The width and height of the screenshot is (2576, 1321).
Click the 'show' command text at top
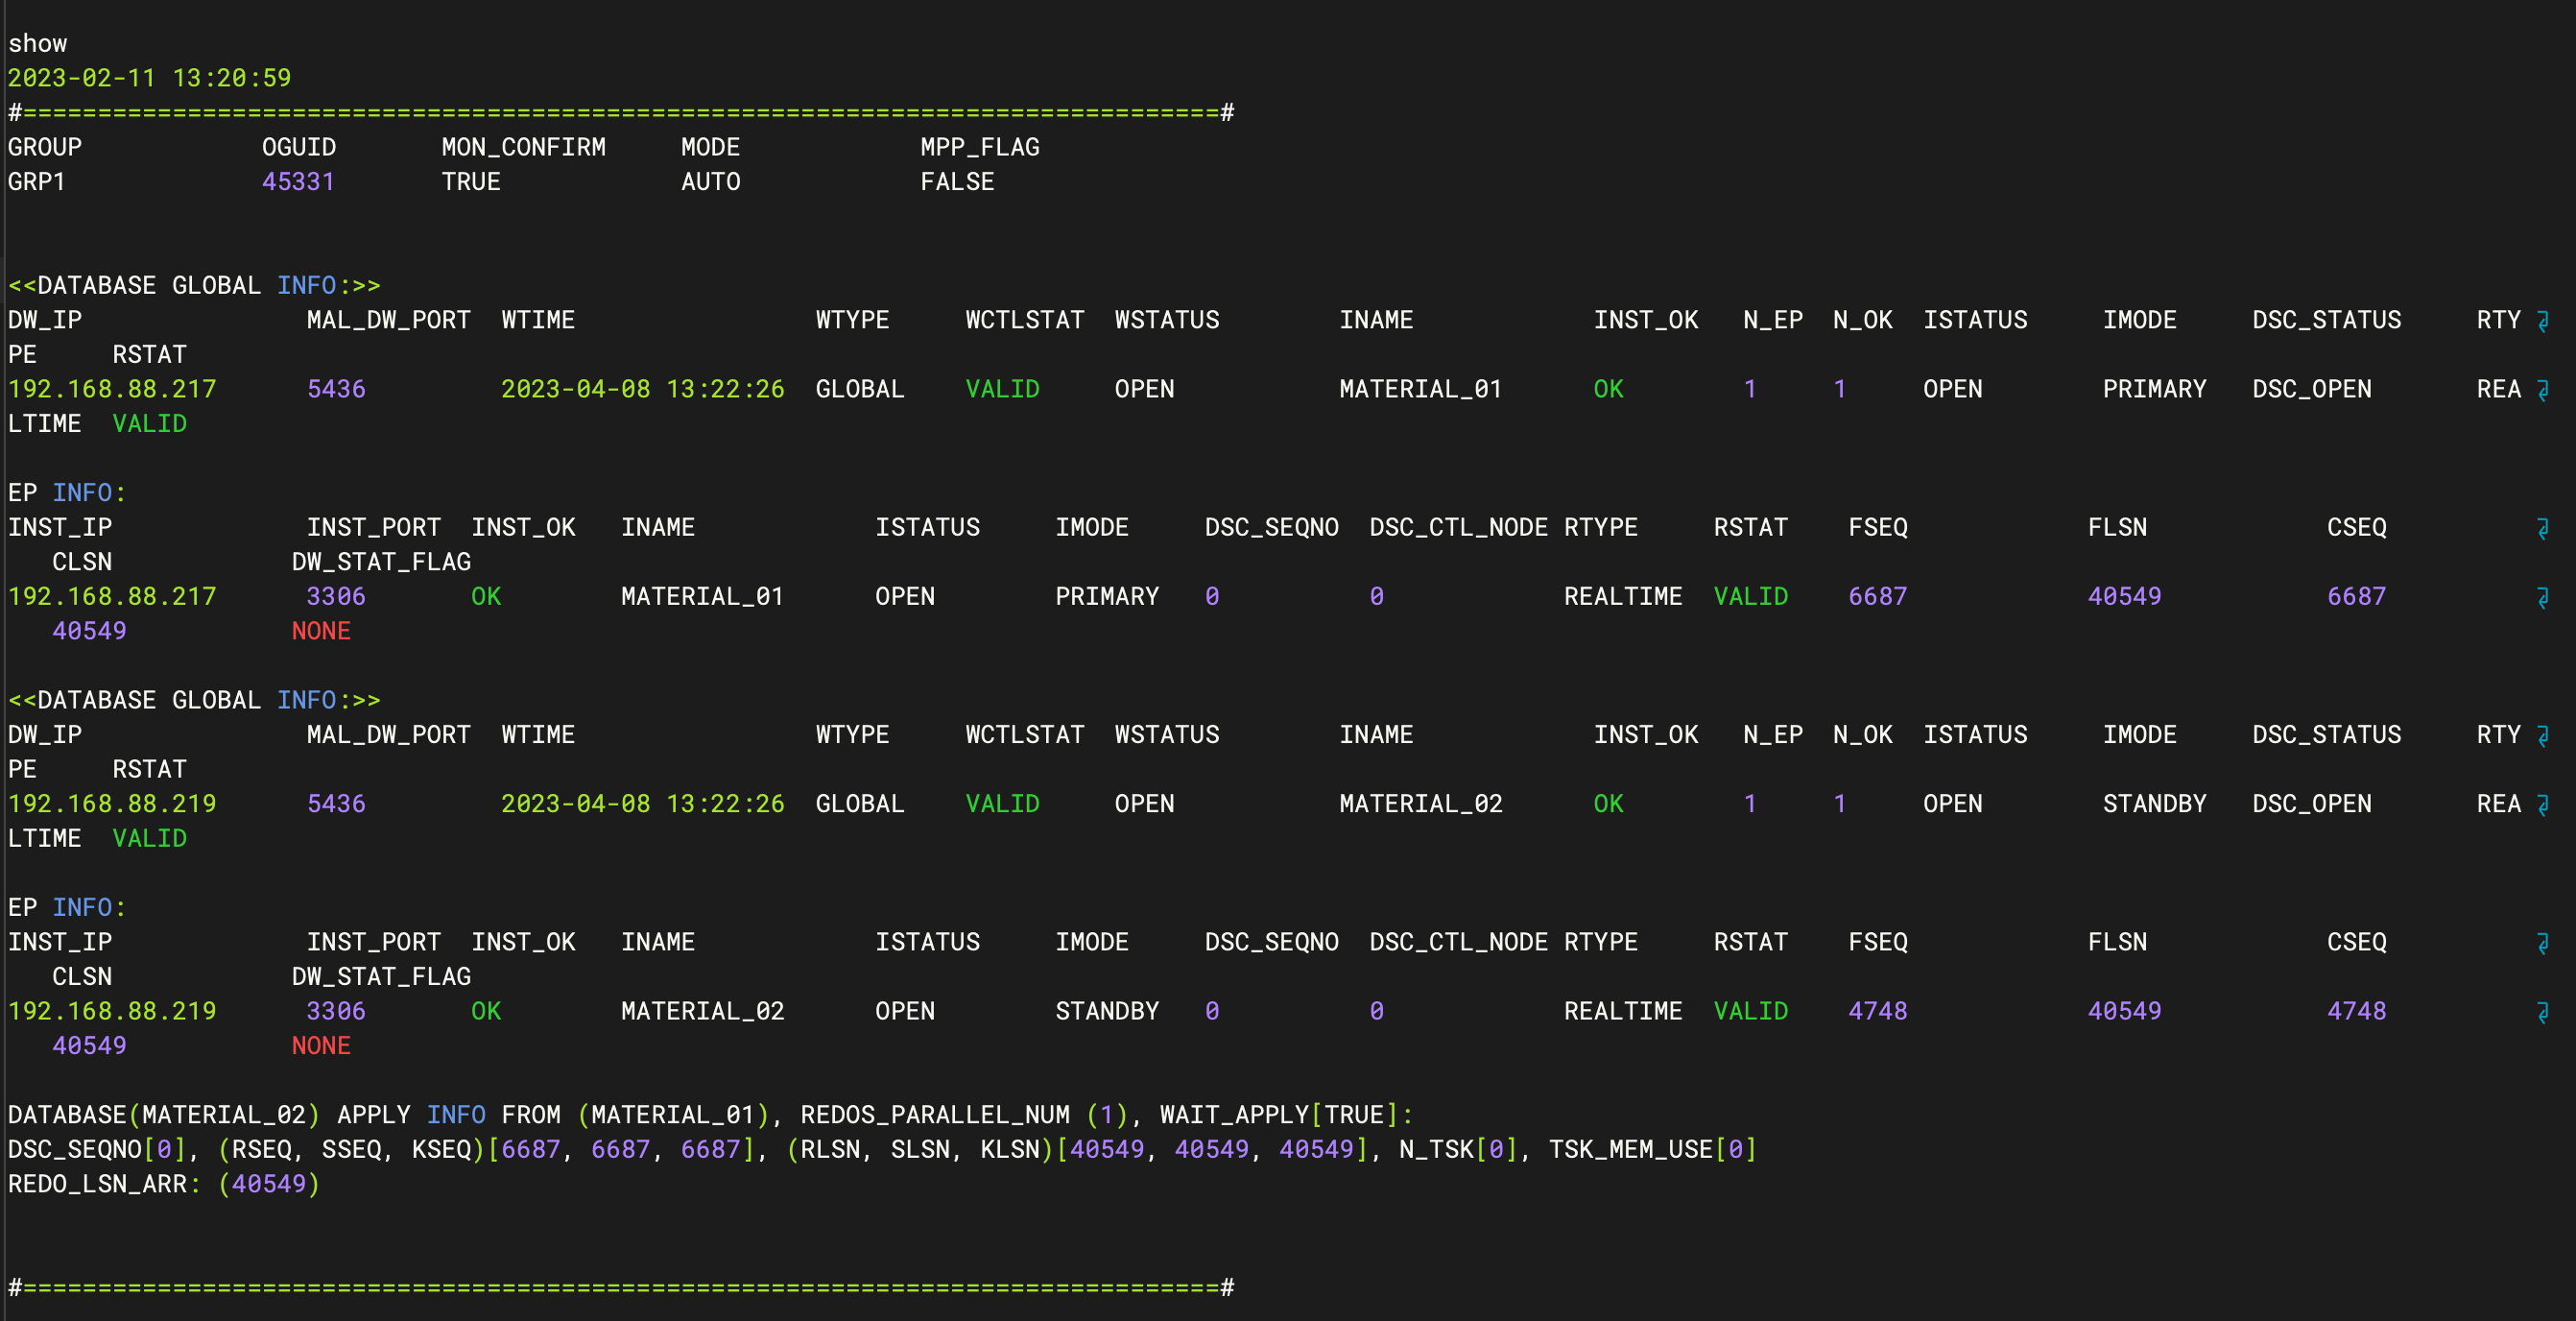click(38, 44)
